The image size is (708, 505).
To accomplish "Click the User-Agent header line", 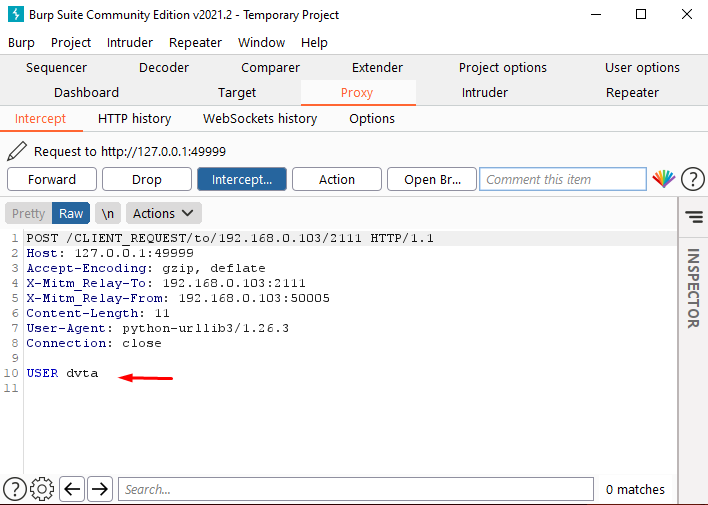I will tap(158, 328).
